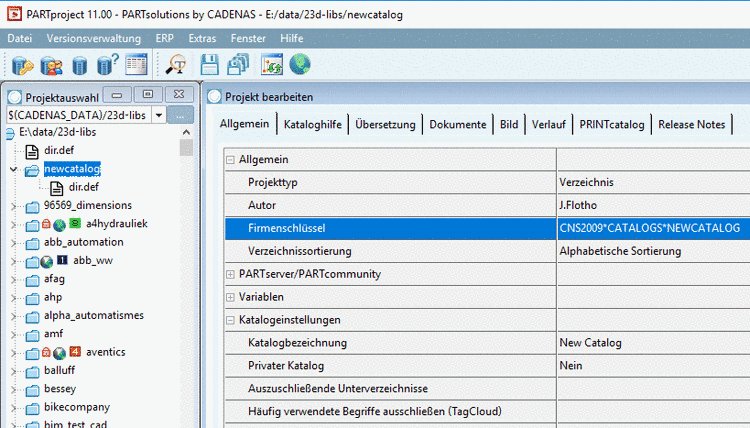Open the Fenster menu
This screenshot has width=750, height=428.
pyautogui.click(x=248, y=38)
